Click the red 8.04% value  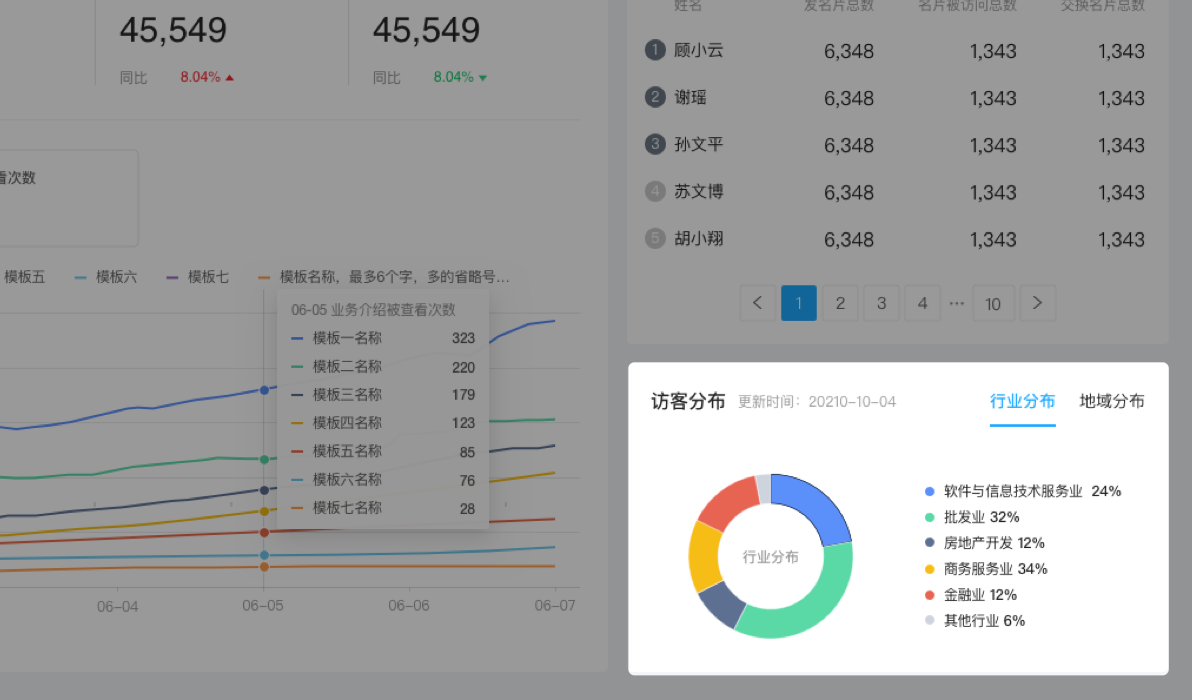pyautogui.click(x=200, y=77)
